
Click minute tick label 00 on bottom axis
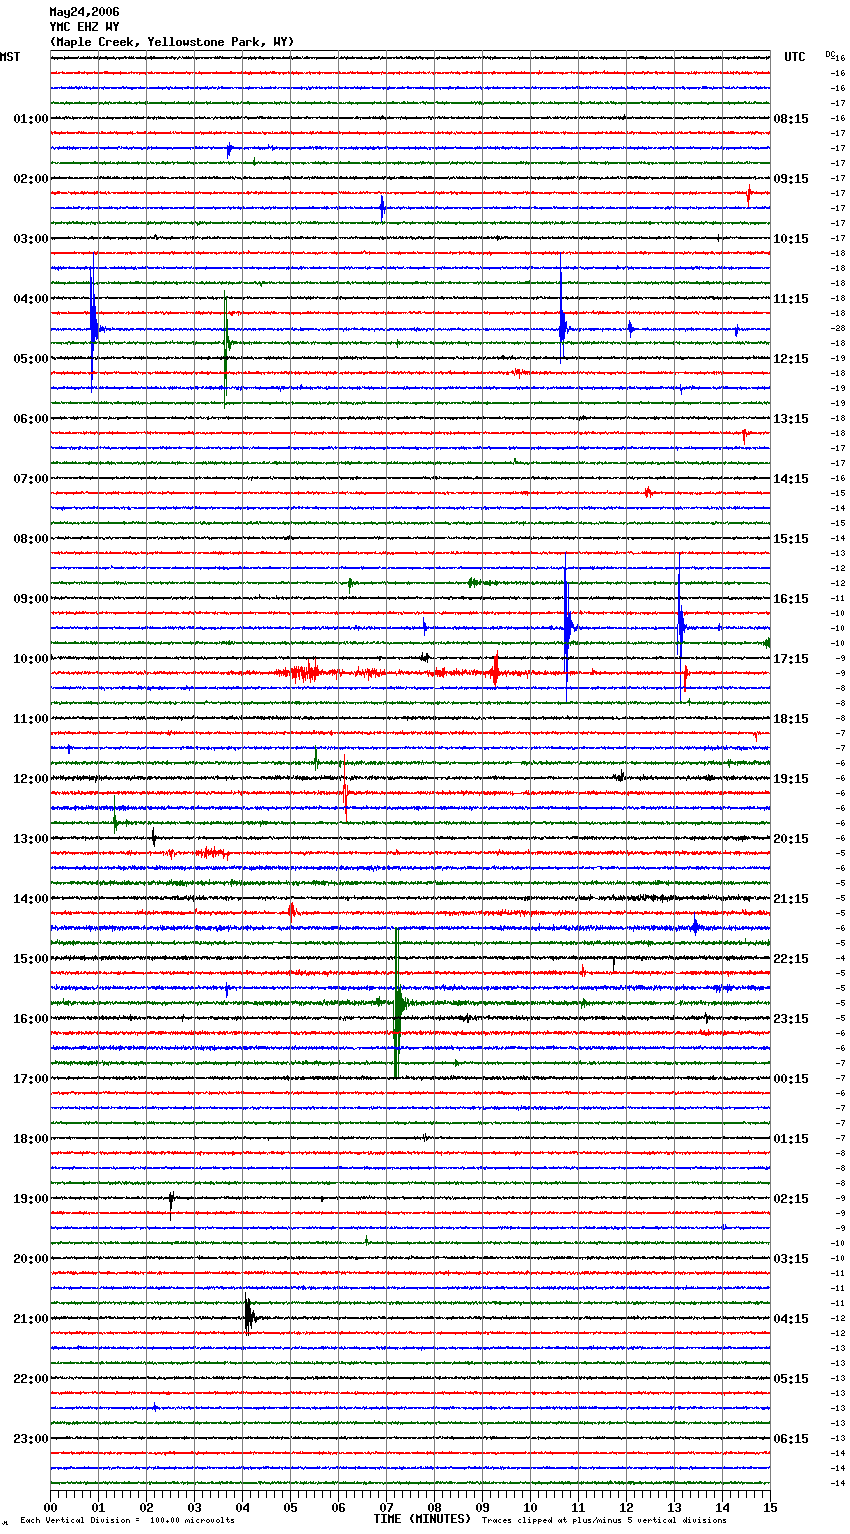[x=50, y=1508]
